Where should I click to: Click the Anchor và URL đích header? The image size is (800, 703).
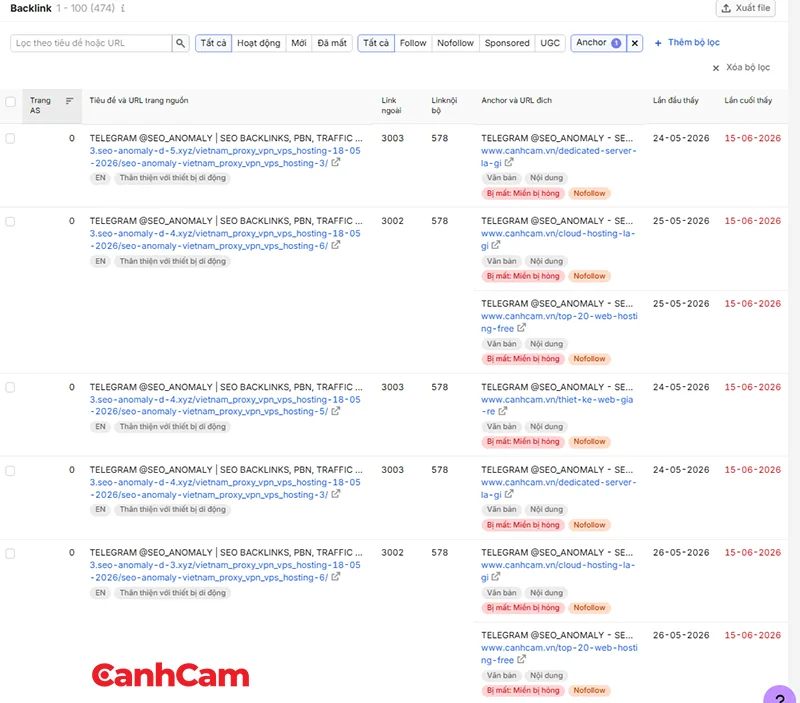point(516,101)
